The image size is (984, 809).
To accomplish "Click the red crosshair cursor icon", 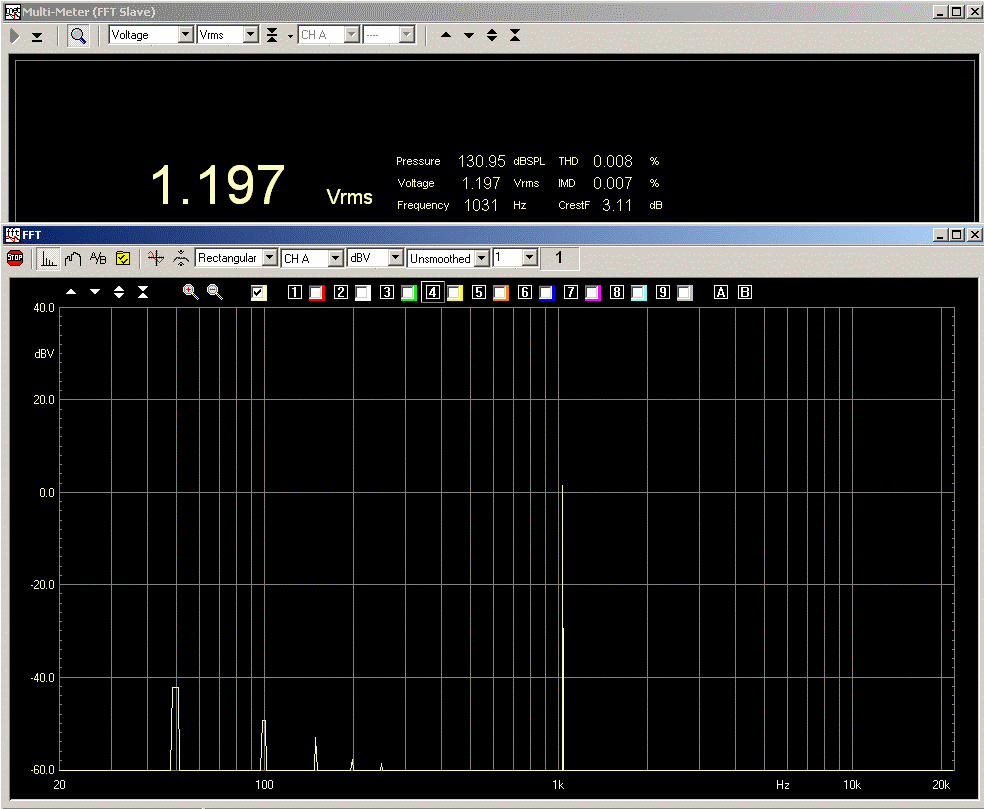I will click(155, 258).
